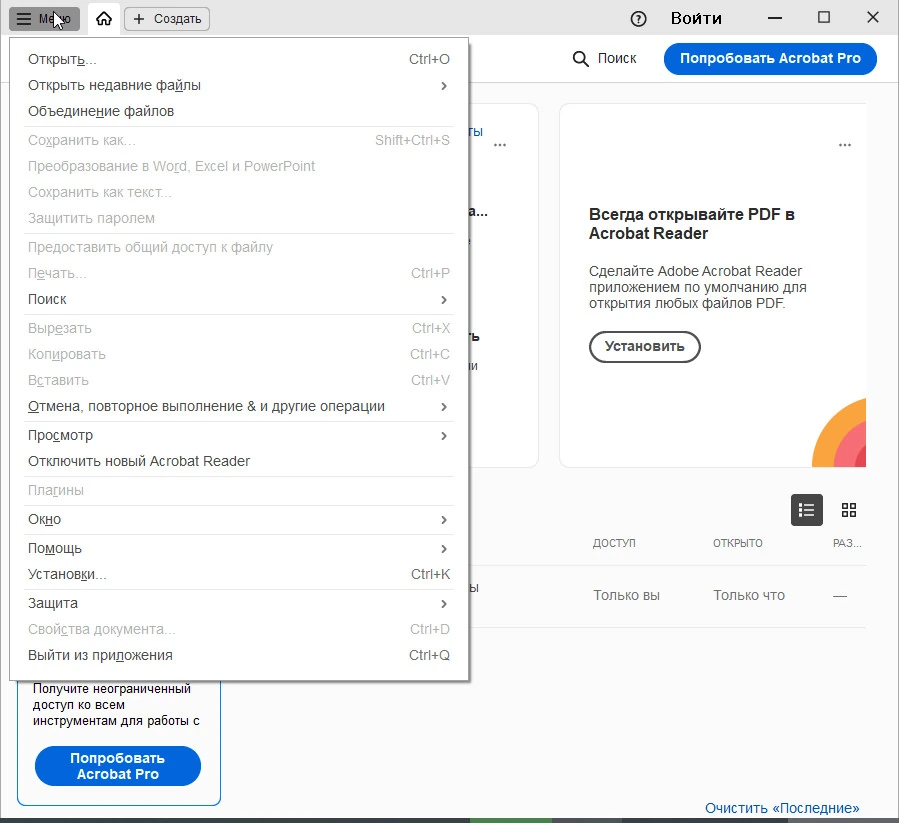The height and width of the screenshot is (823, 899).
Task: Click the Войти sign-in link
Action: click(696, 18)
